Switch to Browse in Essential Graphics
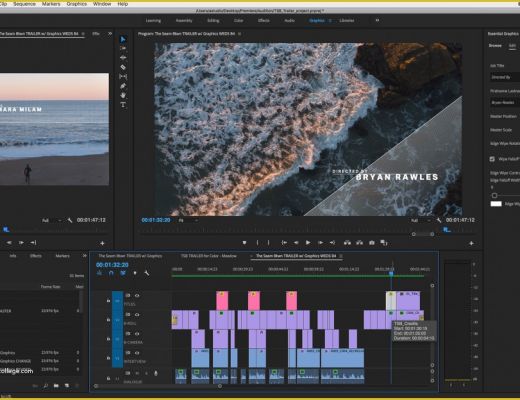 tap(495, 46)
